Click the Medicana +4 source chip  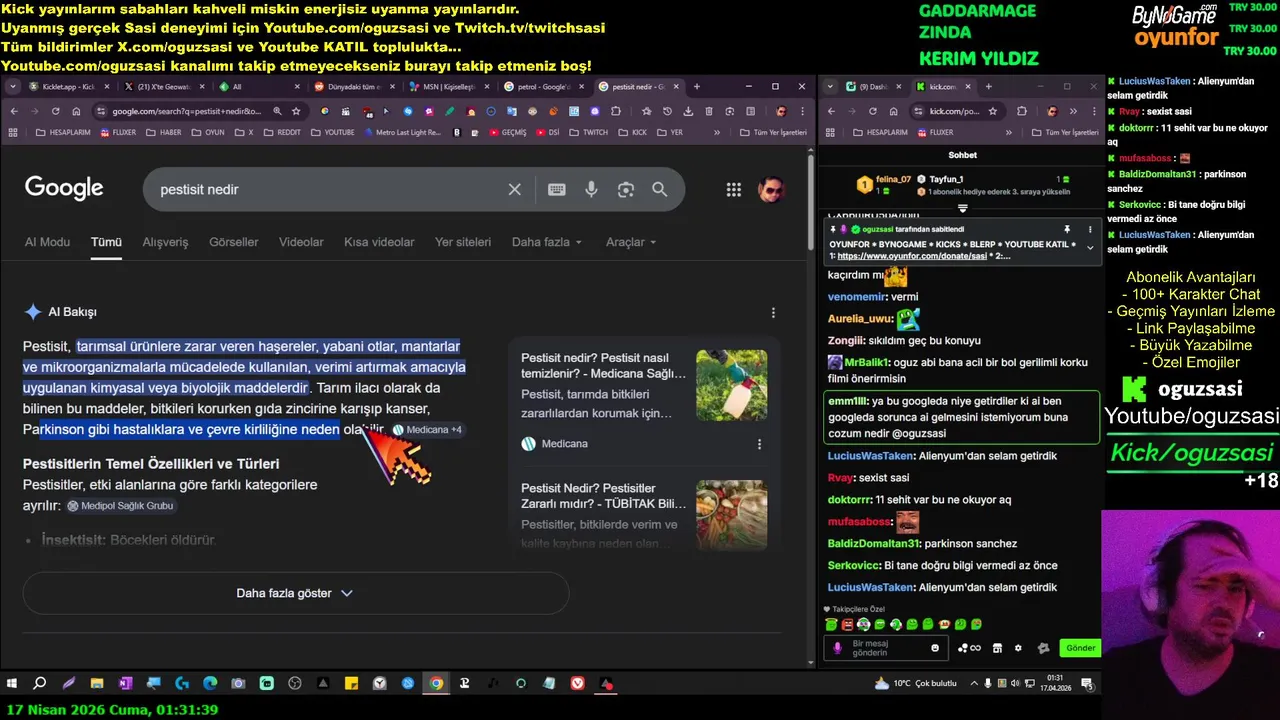coord(427,430)
